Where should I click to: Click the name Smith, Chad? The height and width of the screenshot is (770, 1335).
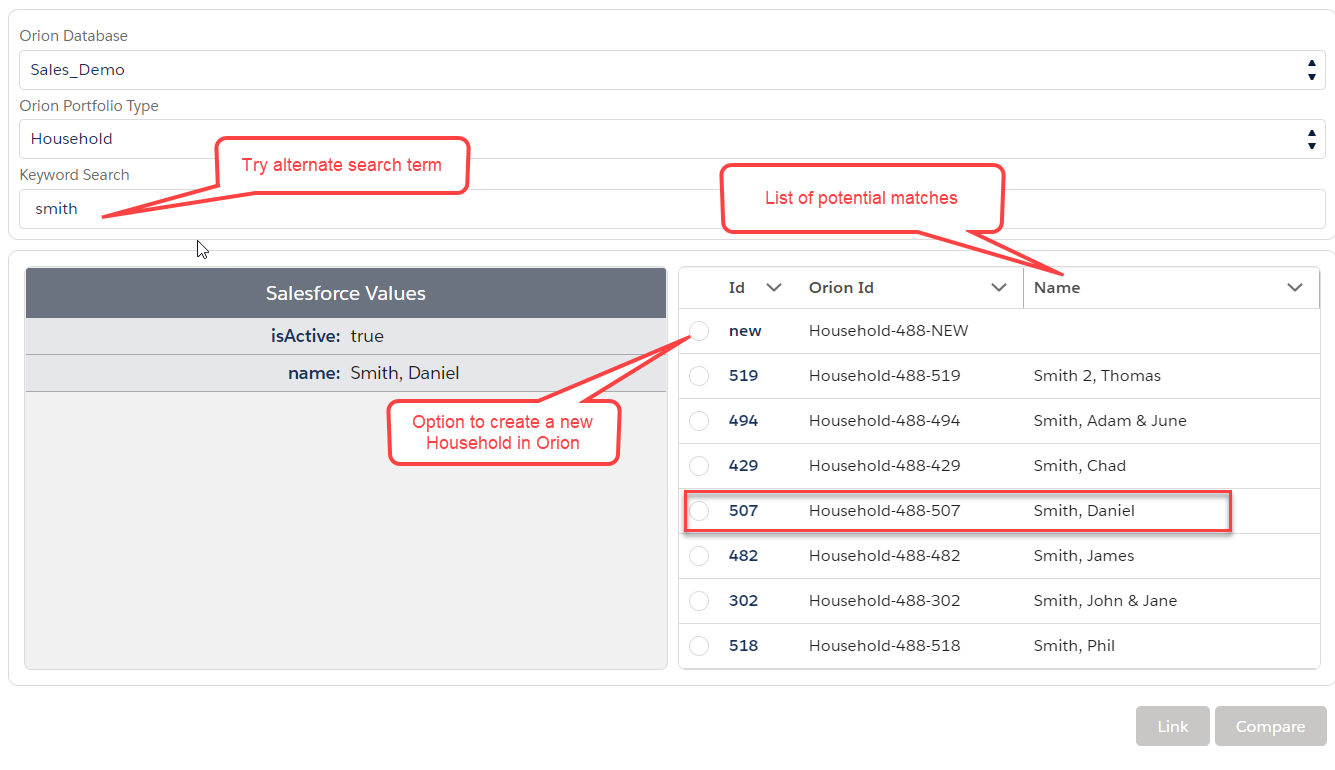click(1079, 466)
